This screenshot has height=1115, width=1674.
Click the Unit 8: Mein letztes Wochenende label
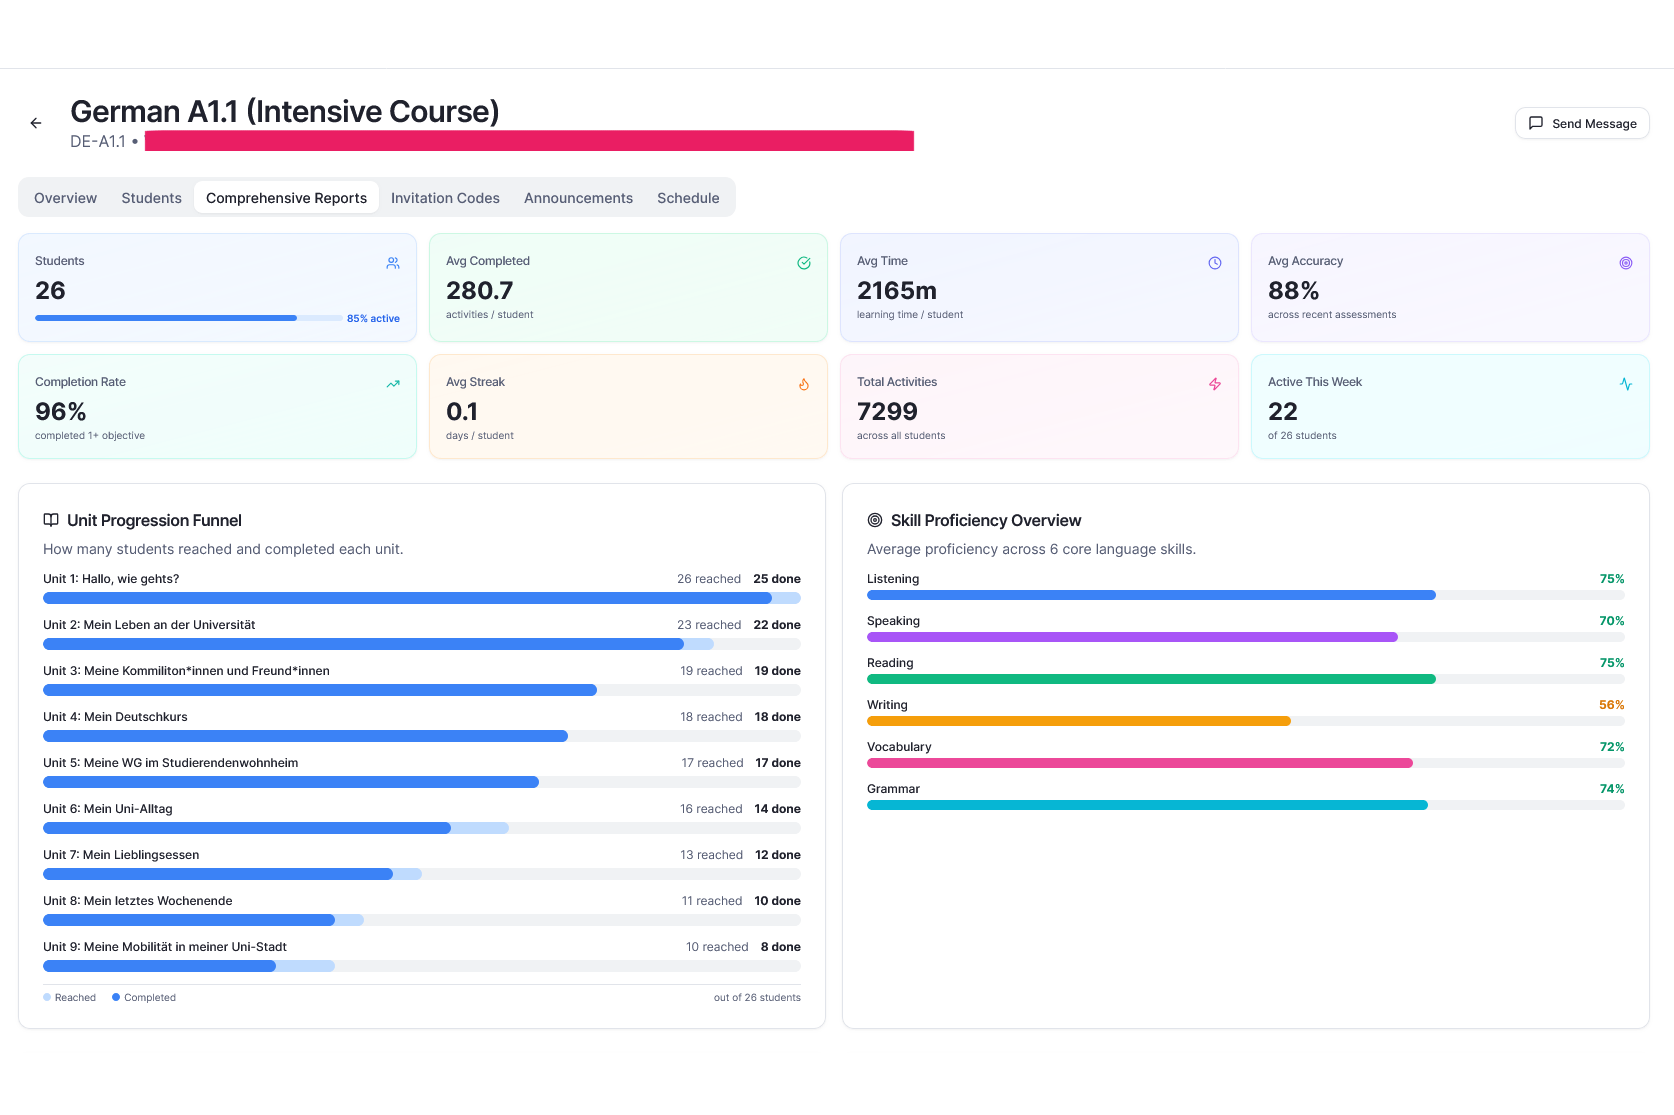pyautogui.click(x=138, y=901)
